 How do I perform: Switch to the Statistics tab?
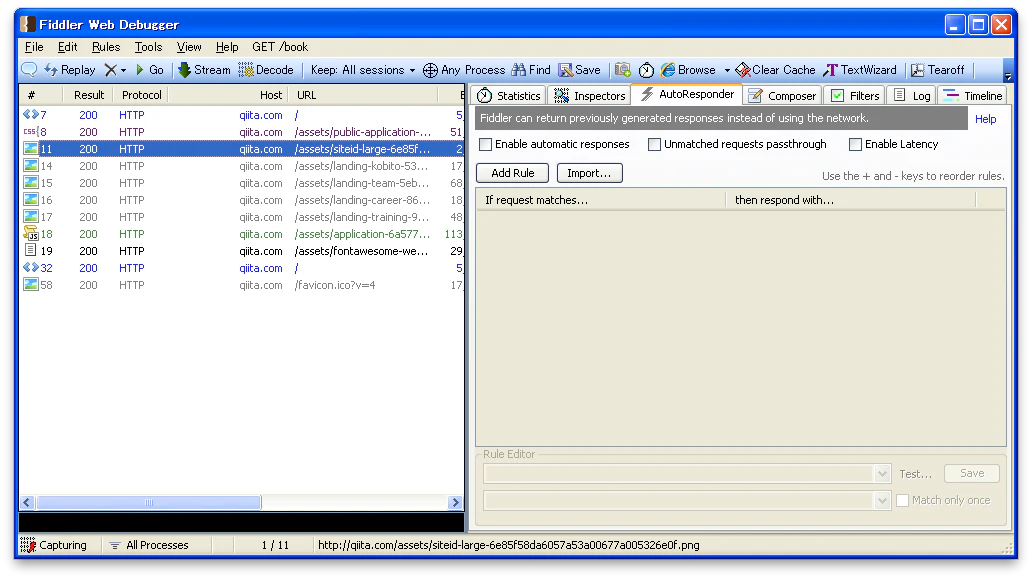tap(509, 95)
